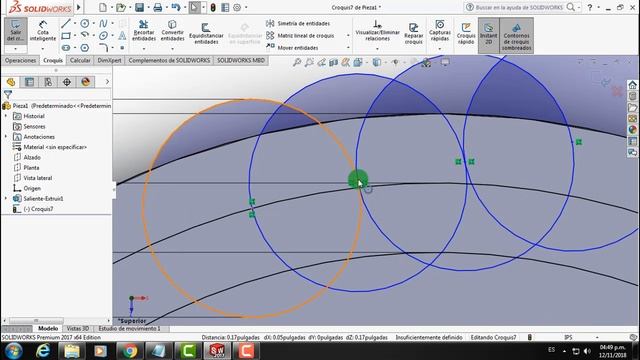Click Recortar entidades trim tool
This screenshot has height=360, width=640.
(144, 31)
